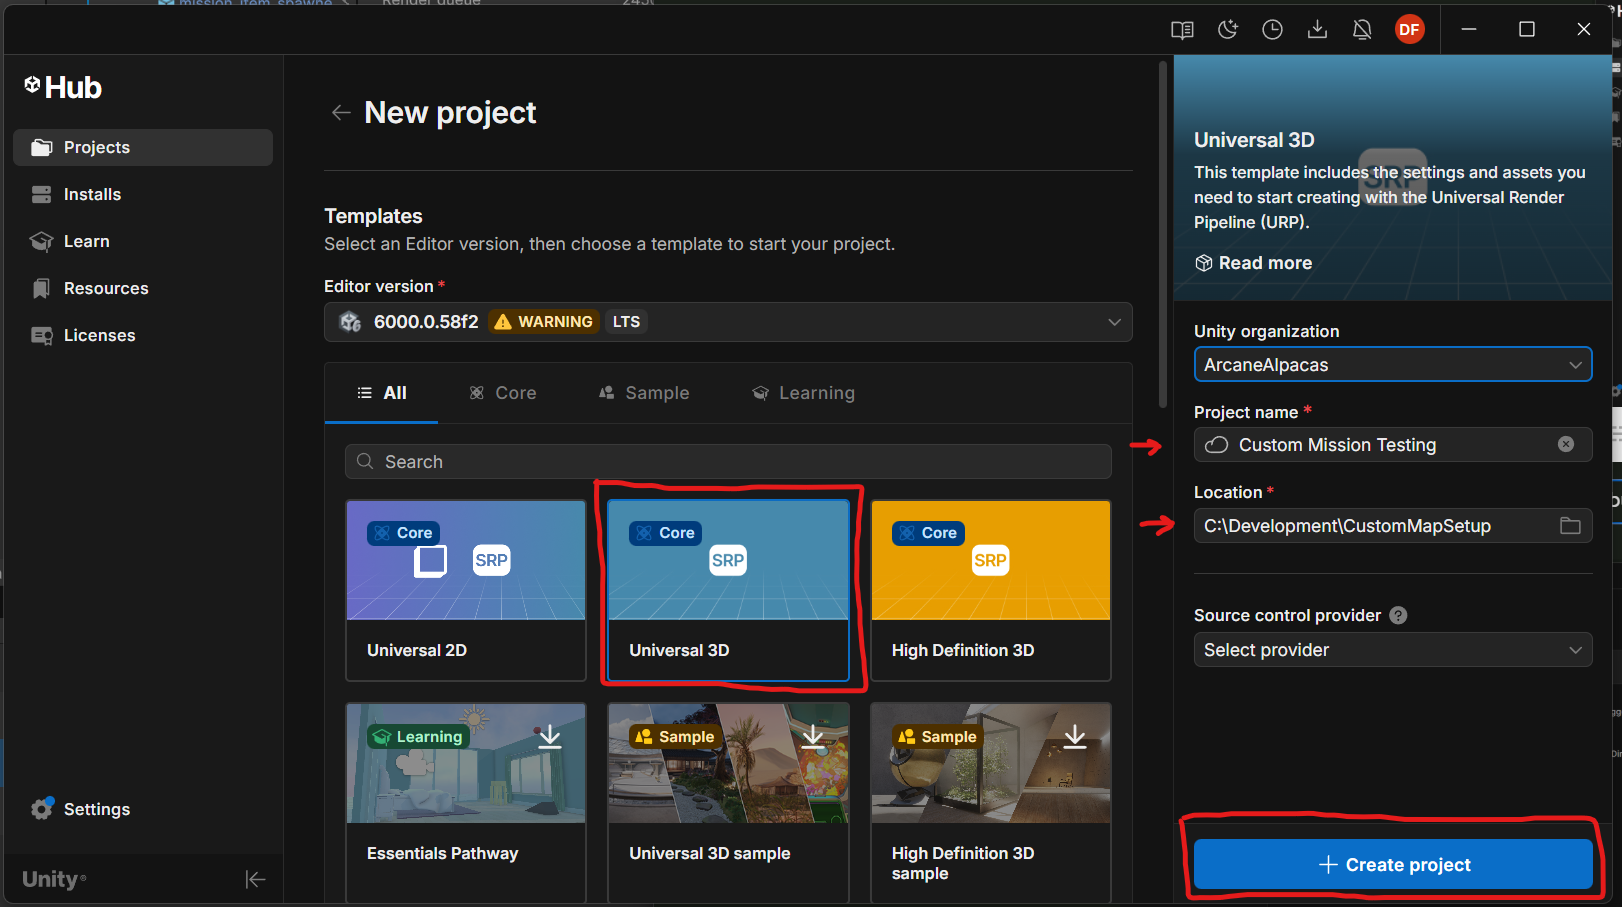Image resolution: width=1622 pixels, height=907 pixels.
Task: Open Resources in the sidebar
Action: [143, 288]
